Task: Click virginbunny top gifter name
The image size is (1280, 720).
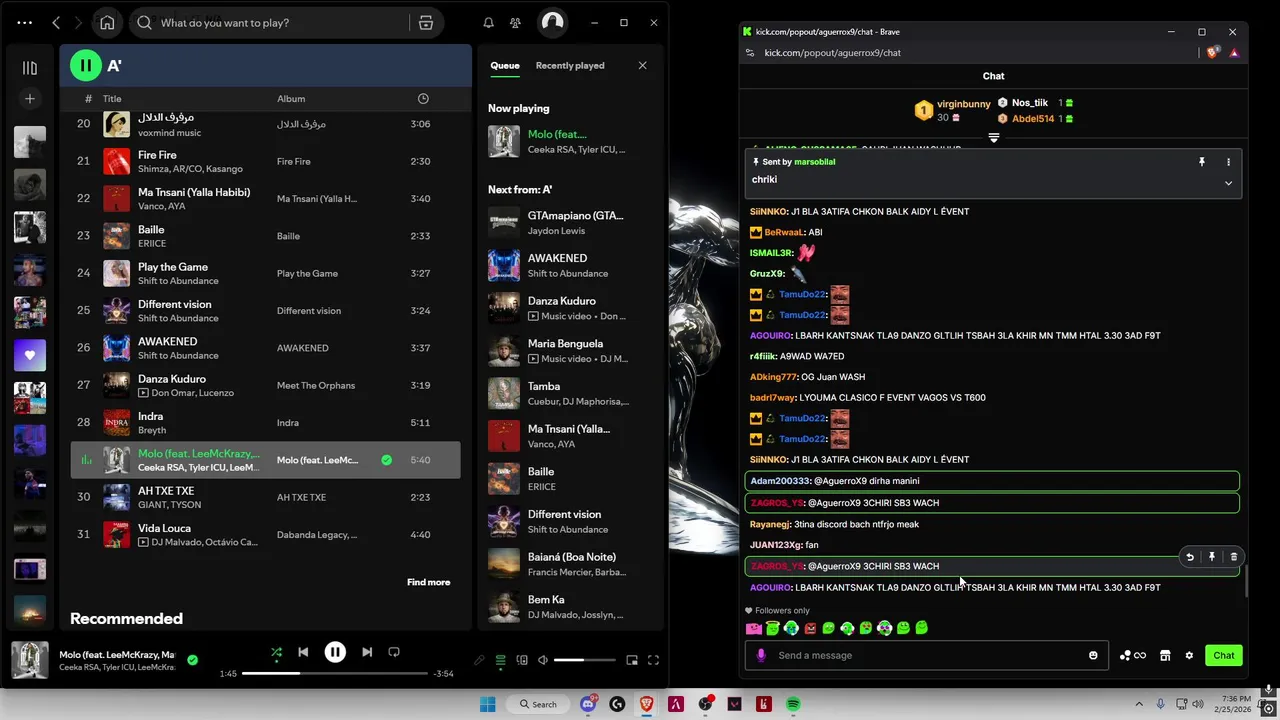Action: (x=964, y=104)
